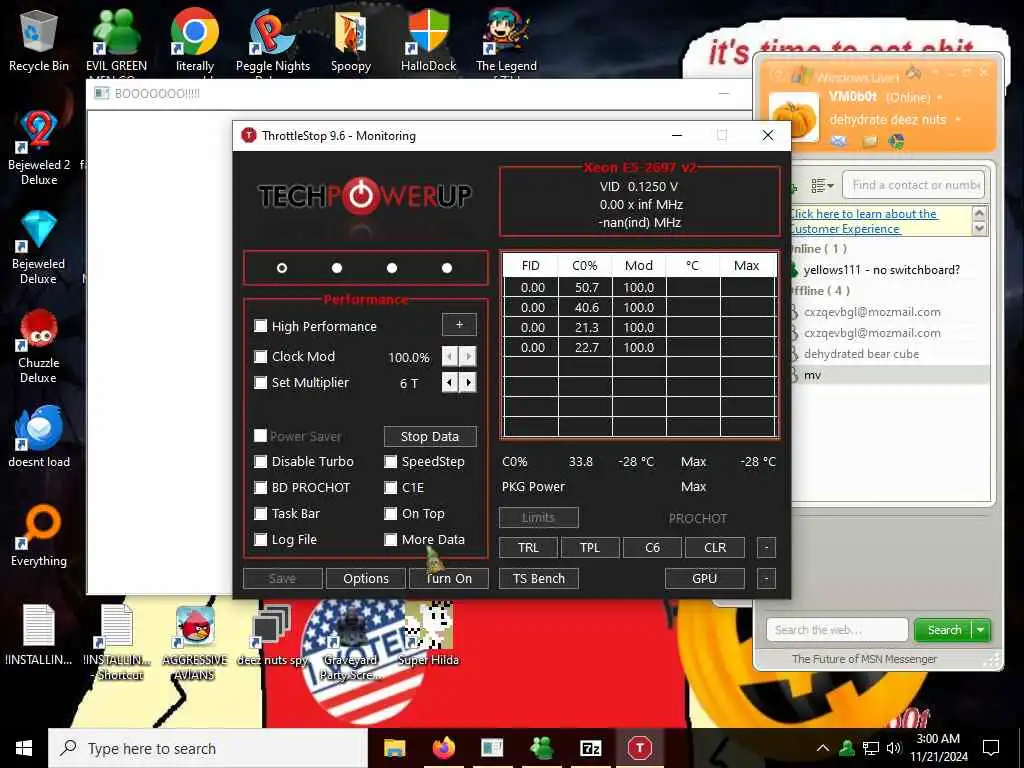Select contact 'yellows111 - no switchboard?'
The image size is (1024, 768).
pyautogui.click(x=882, y=270)
